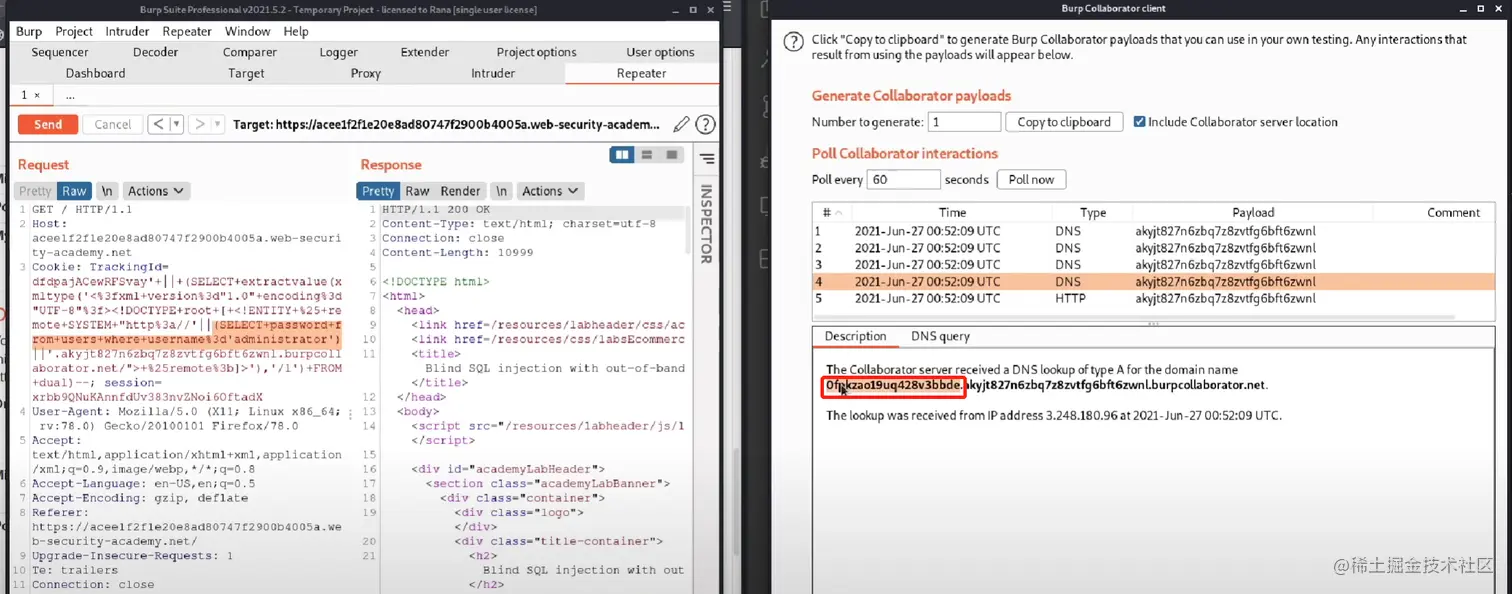Select Render view in Response panel

(460, 191)
